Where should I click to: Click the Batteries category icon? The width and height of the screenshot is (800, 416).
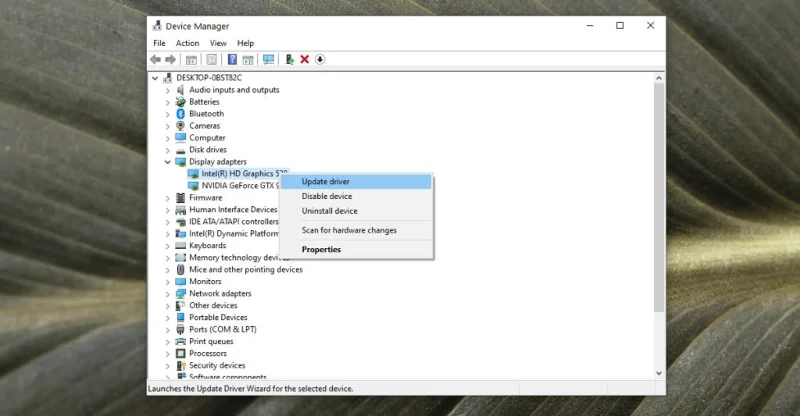pos(181,102)
